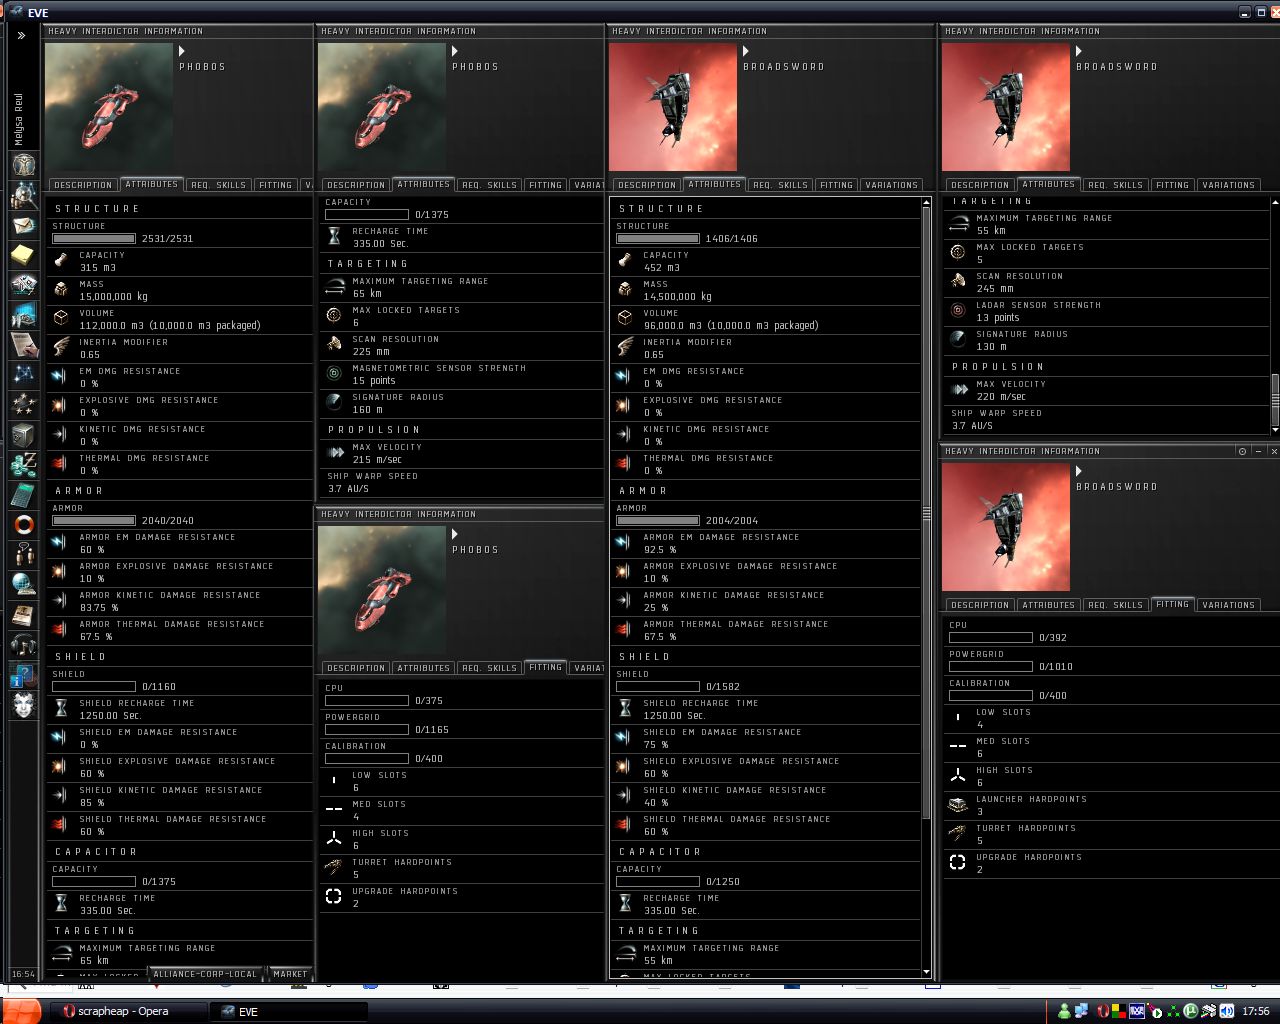Click the in-game clock showing 16:54
Image resolution: width=1280 pixels, height=1024 pixels.
coord(23,974)
